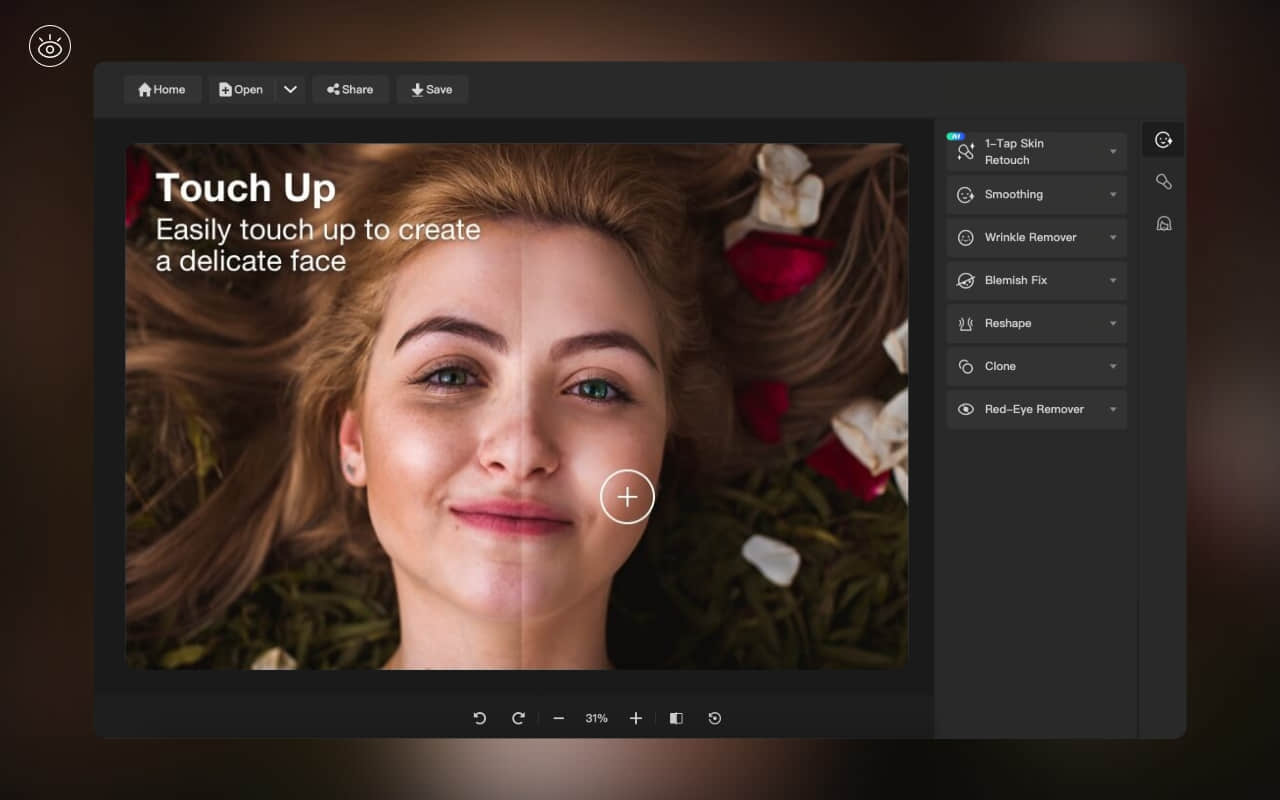The image size is (1280, 800).
Task: Open the hair sidebar tab icon
Action: (x=1163, y=224)
